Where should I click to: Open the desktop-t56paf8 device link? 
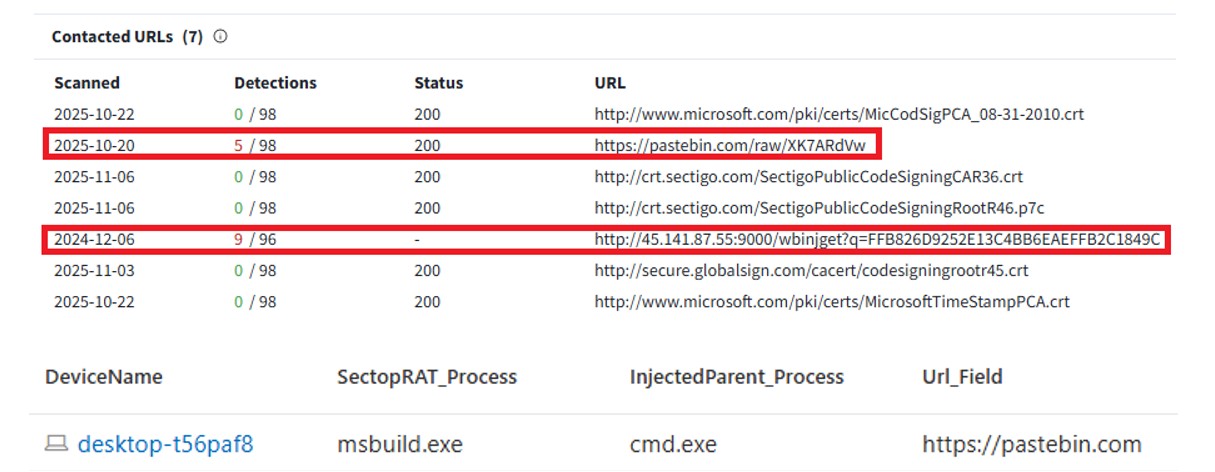click(x=165, y=443)
